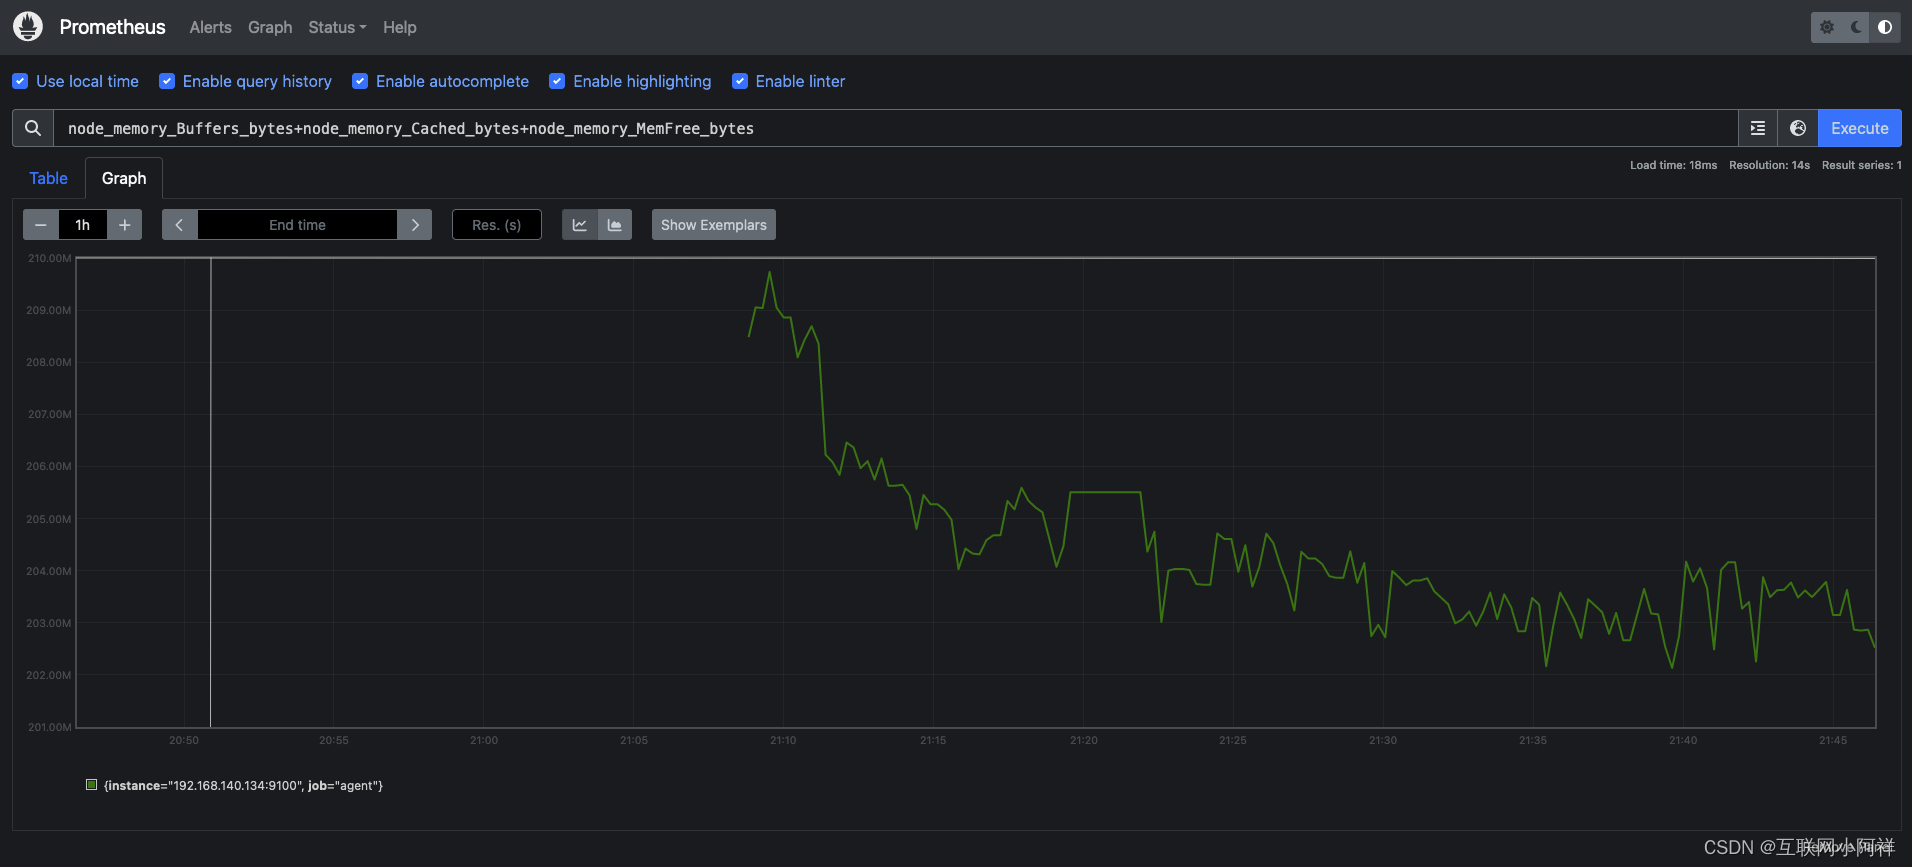Open the Help page
The height and width of the screenshot is (867, 1912).
pos(400,27)
